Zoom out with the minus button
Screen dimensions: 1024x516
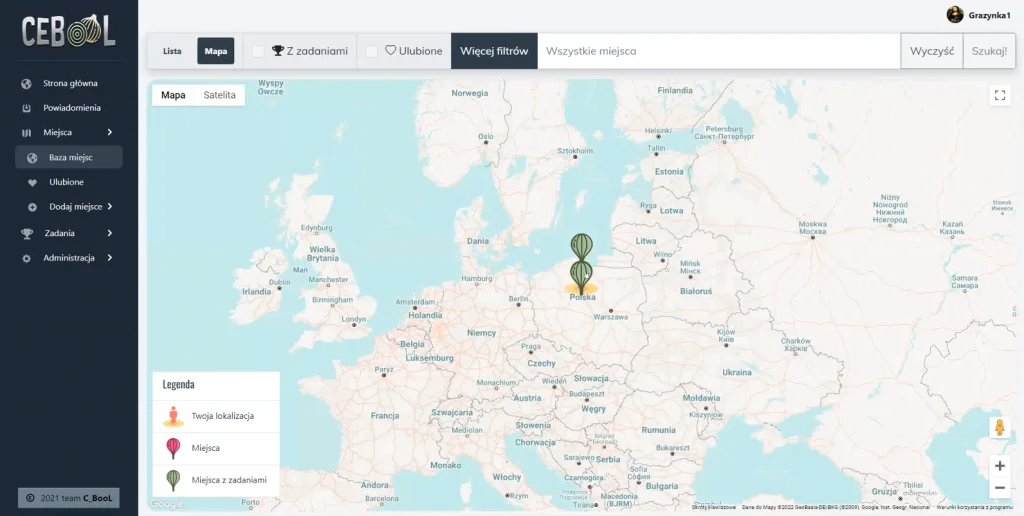[x=999, y=487]
